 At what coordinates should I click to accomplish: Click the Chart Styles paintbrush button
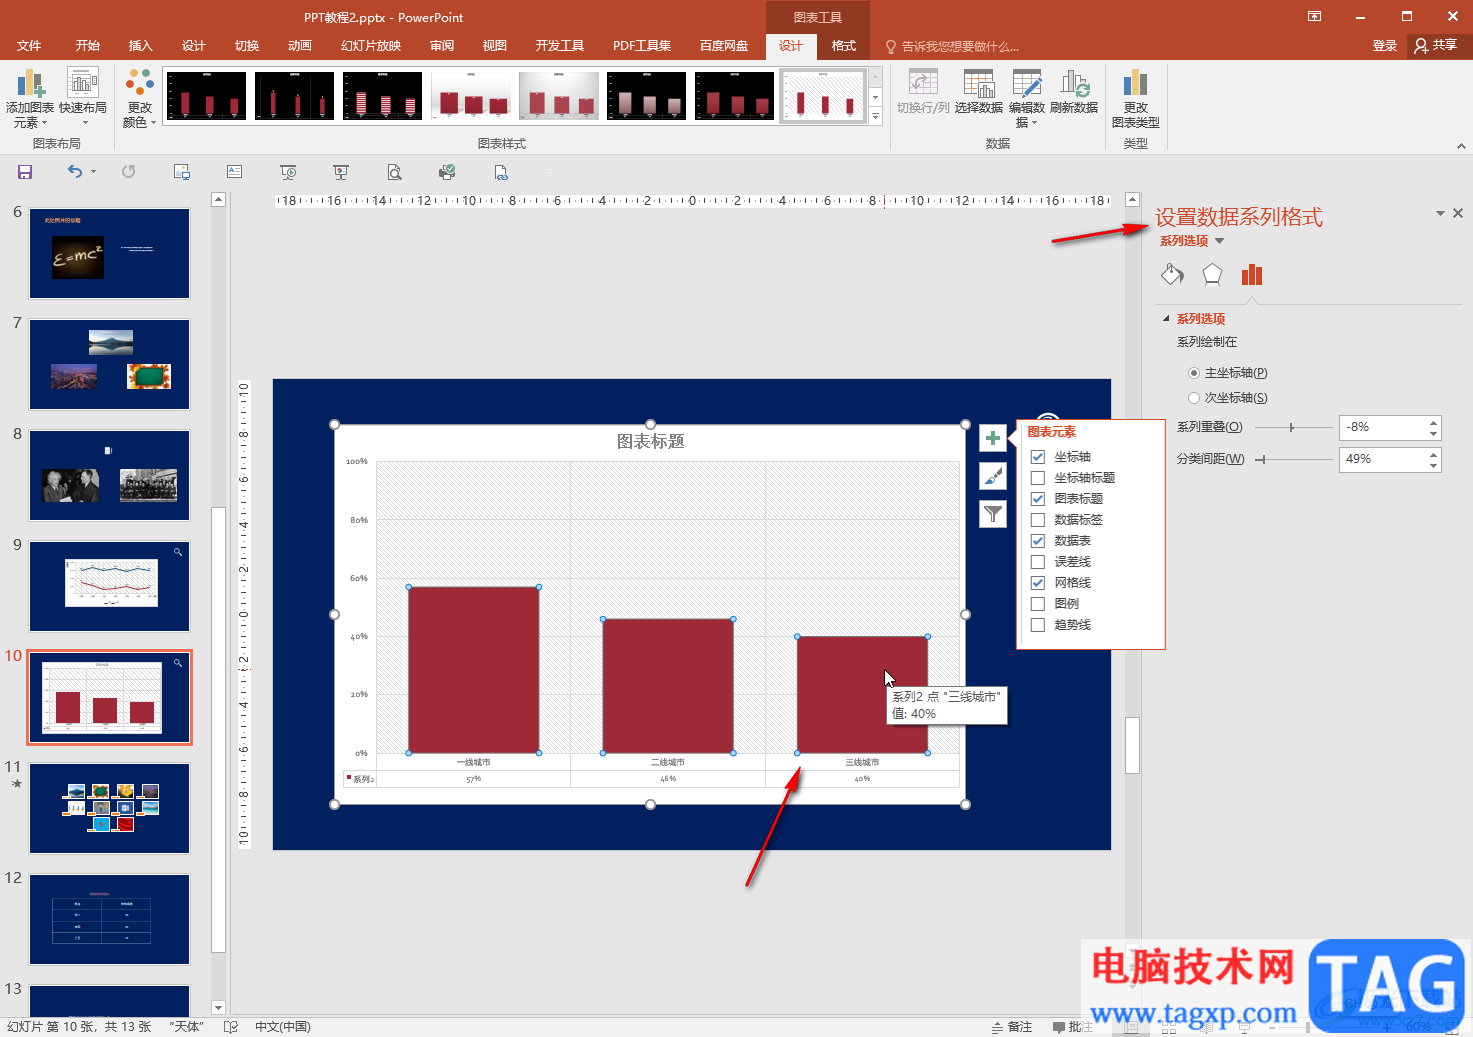[x=993, y=476]
